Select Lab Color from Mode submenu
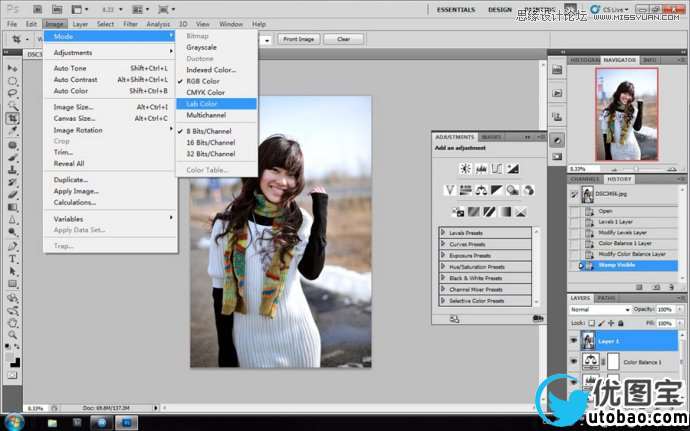Screen dimensions: 690x431 [204, 103]
